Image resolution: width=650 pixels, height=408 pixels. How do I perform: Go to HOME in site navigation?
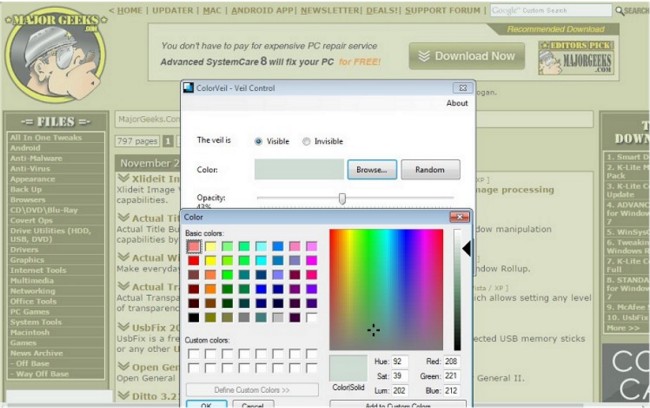129,10
